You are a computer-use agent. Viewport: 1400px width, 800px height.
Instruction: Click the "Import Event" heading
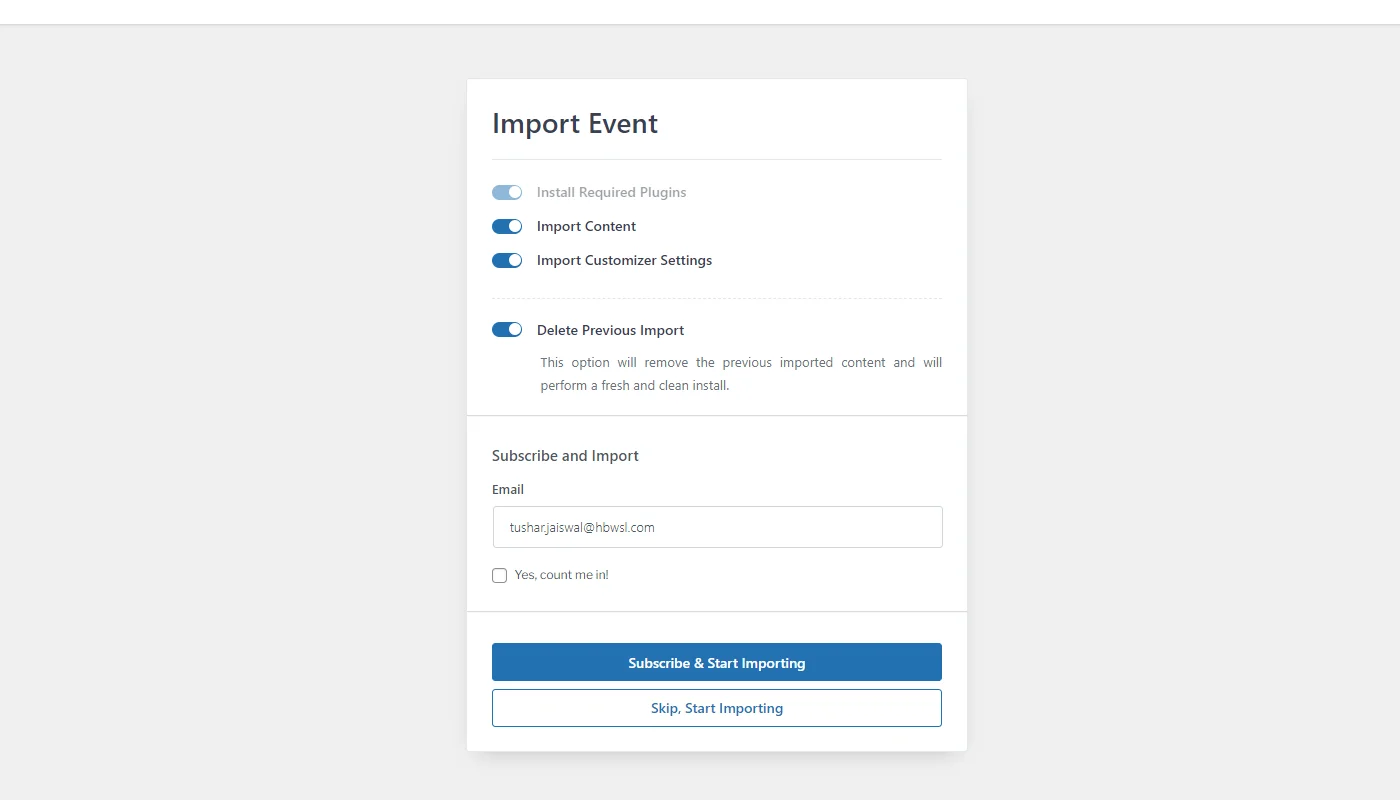click(575, 124)
